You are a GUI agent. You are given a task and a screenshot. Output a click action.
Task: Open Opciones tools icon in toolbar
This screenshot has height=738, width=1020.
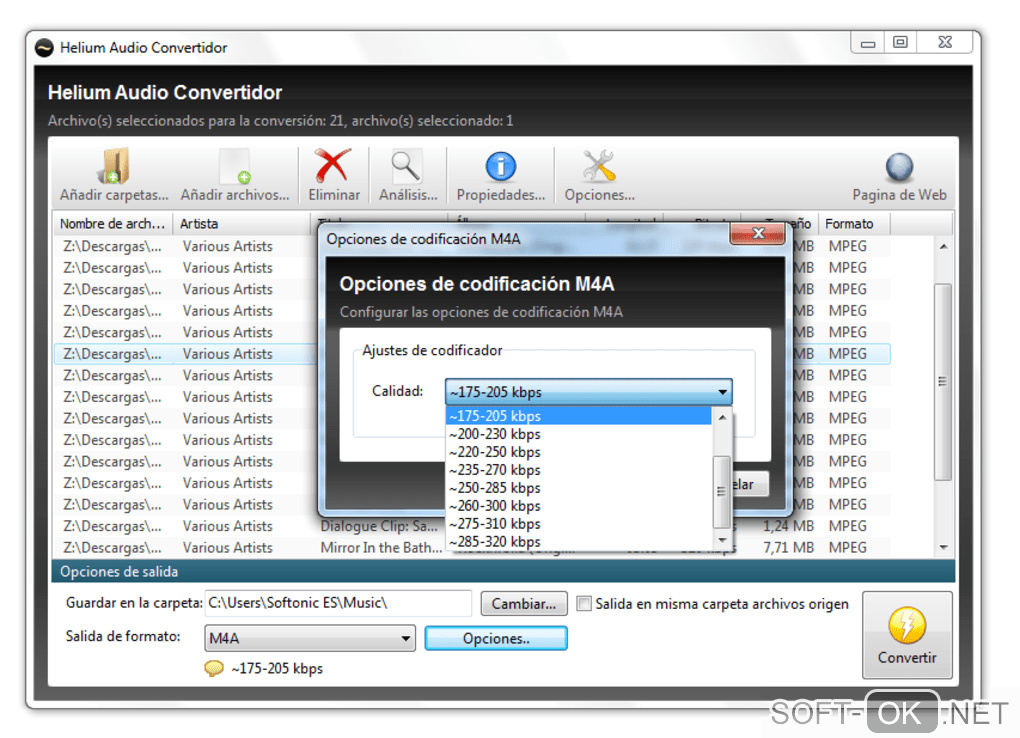pyautogui.click(x=599, y=166)
